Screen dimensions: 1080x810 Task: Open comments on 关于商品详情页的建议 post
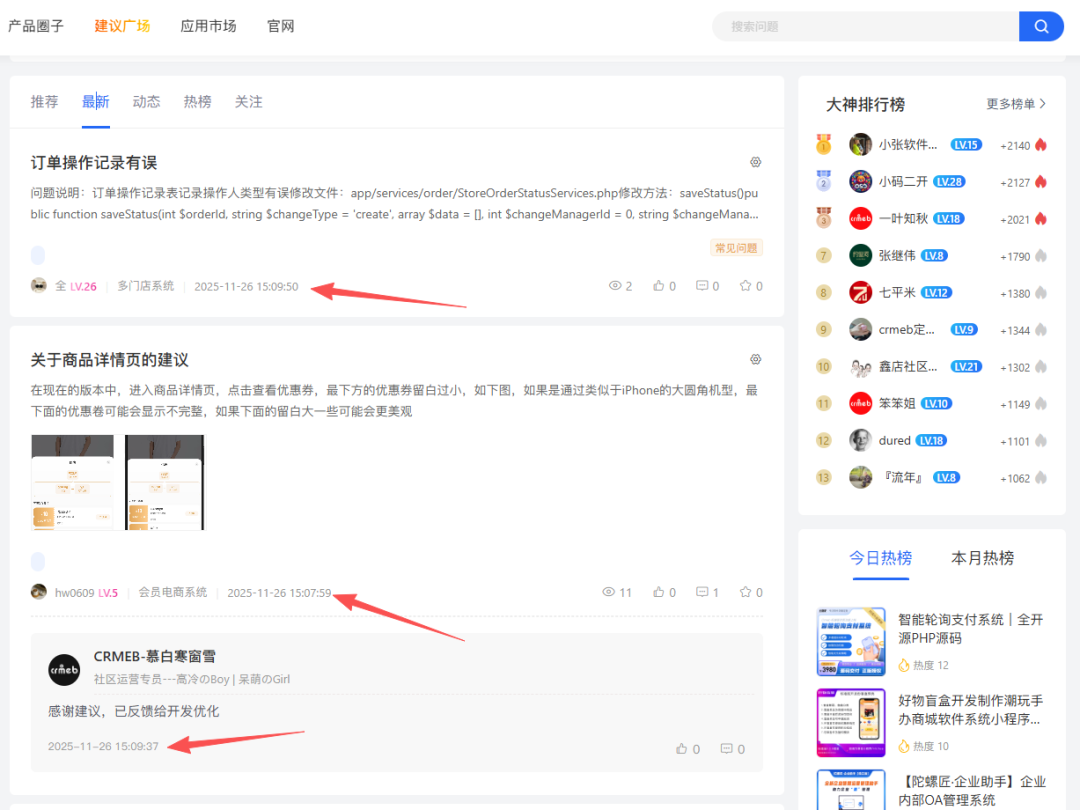point(707,592)
